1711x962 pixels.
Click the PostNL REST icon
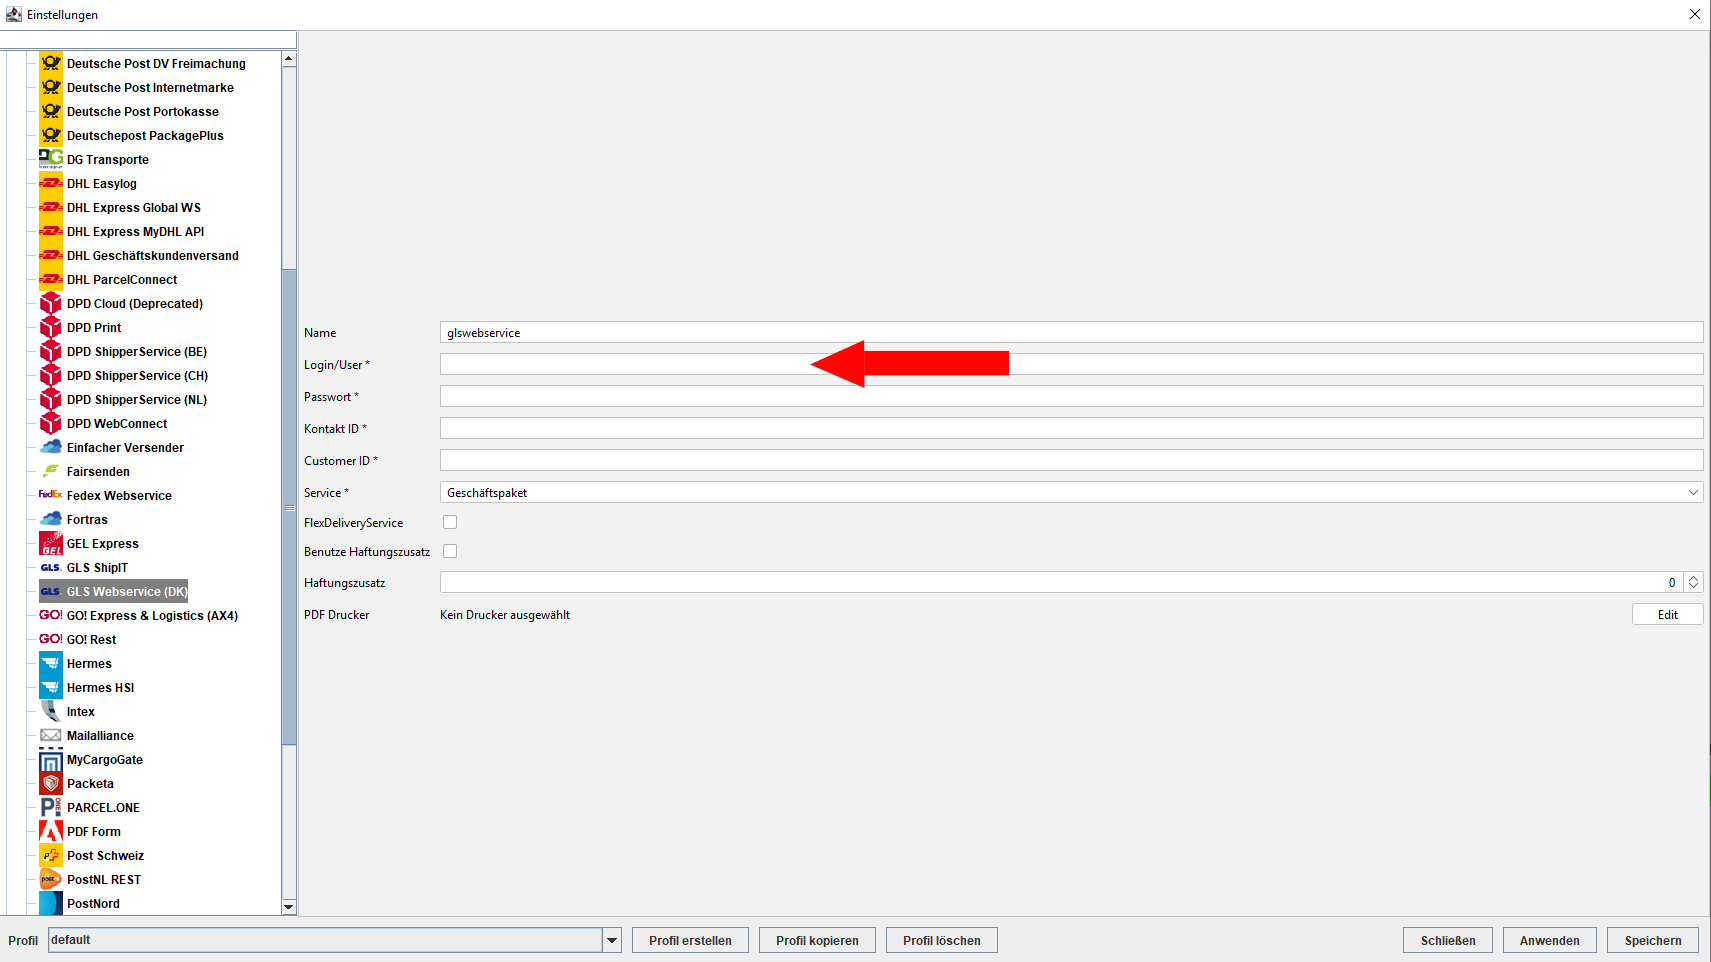point(51,879)
